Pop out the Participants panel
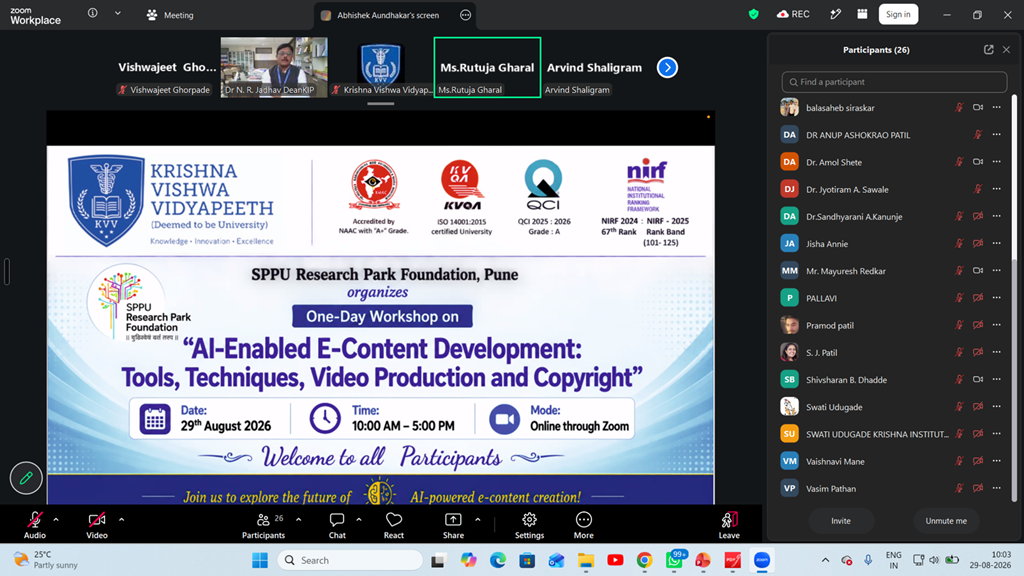Viewport: 1024px width, 576px height. coord(989,50)
